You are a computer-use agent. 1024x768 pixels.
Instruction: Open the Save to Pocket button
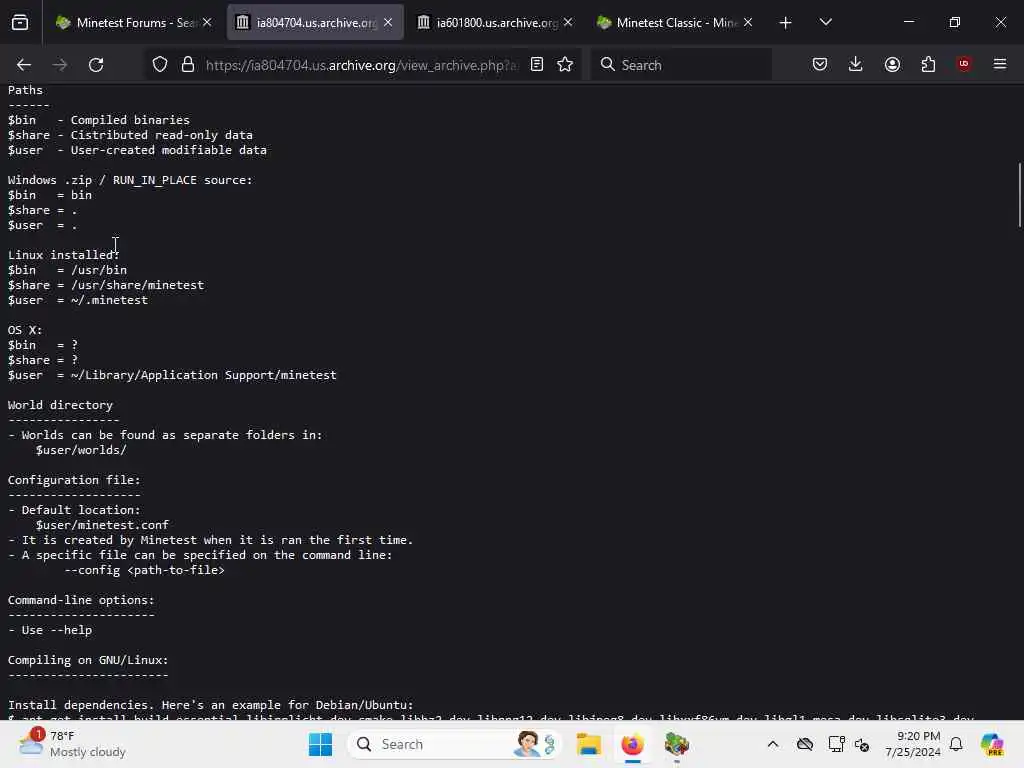(820, 64)
